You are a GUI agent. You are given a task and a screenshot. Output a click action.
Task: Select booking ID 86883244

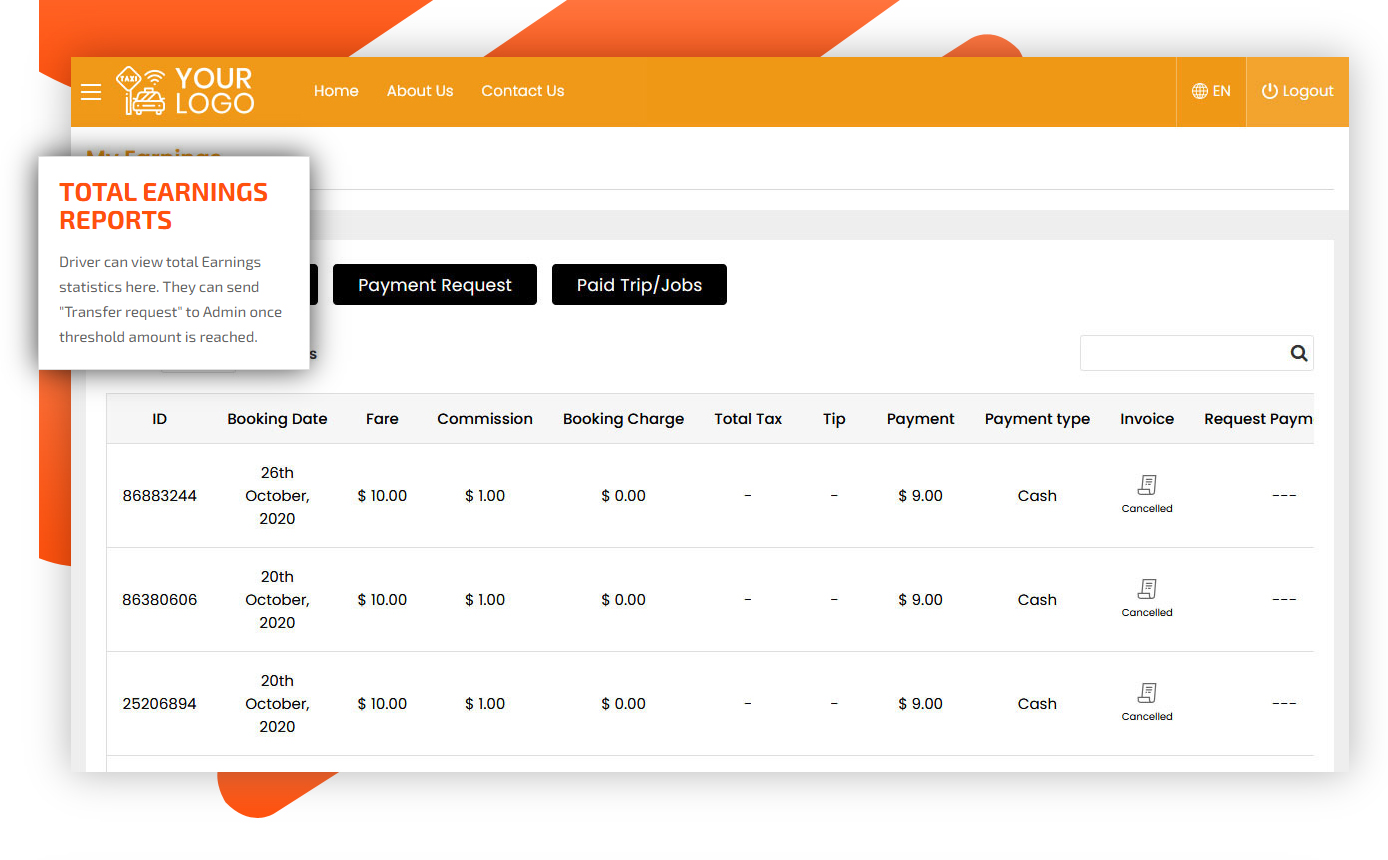pyautogui.click(x=160, y=496)
